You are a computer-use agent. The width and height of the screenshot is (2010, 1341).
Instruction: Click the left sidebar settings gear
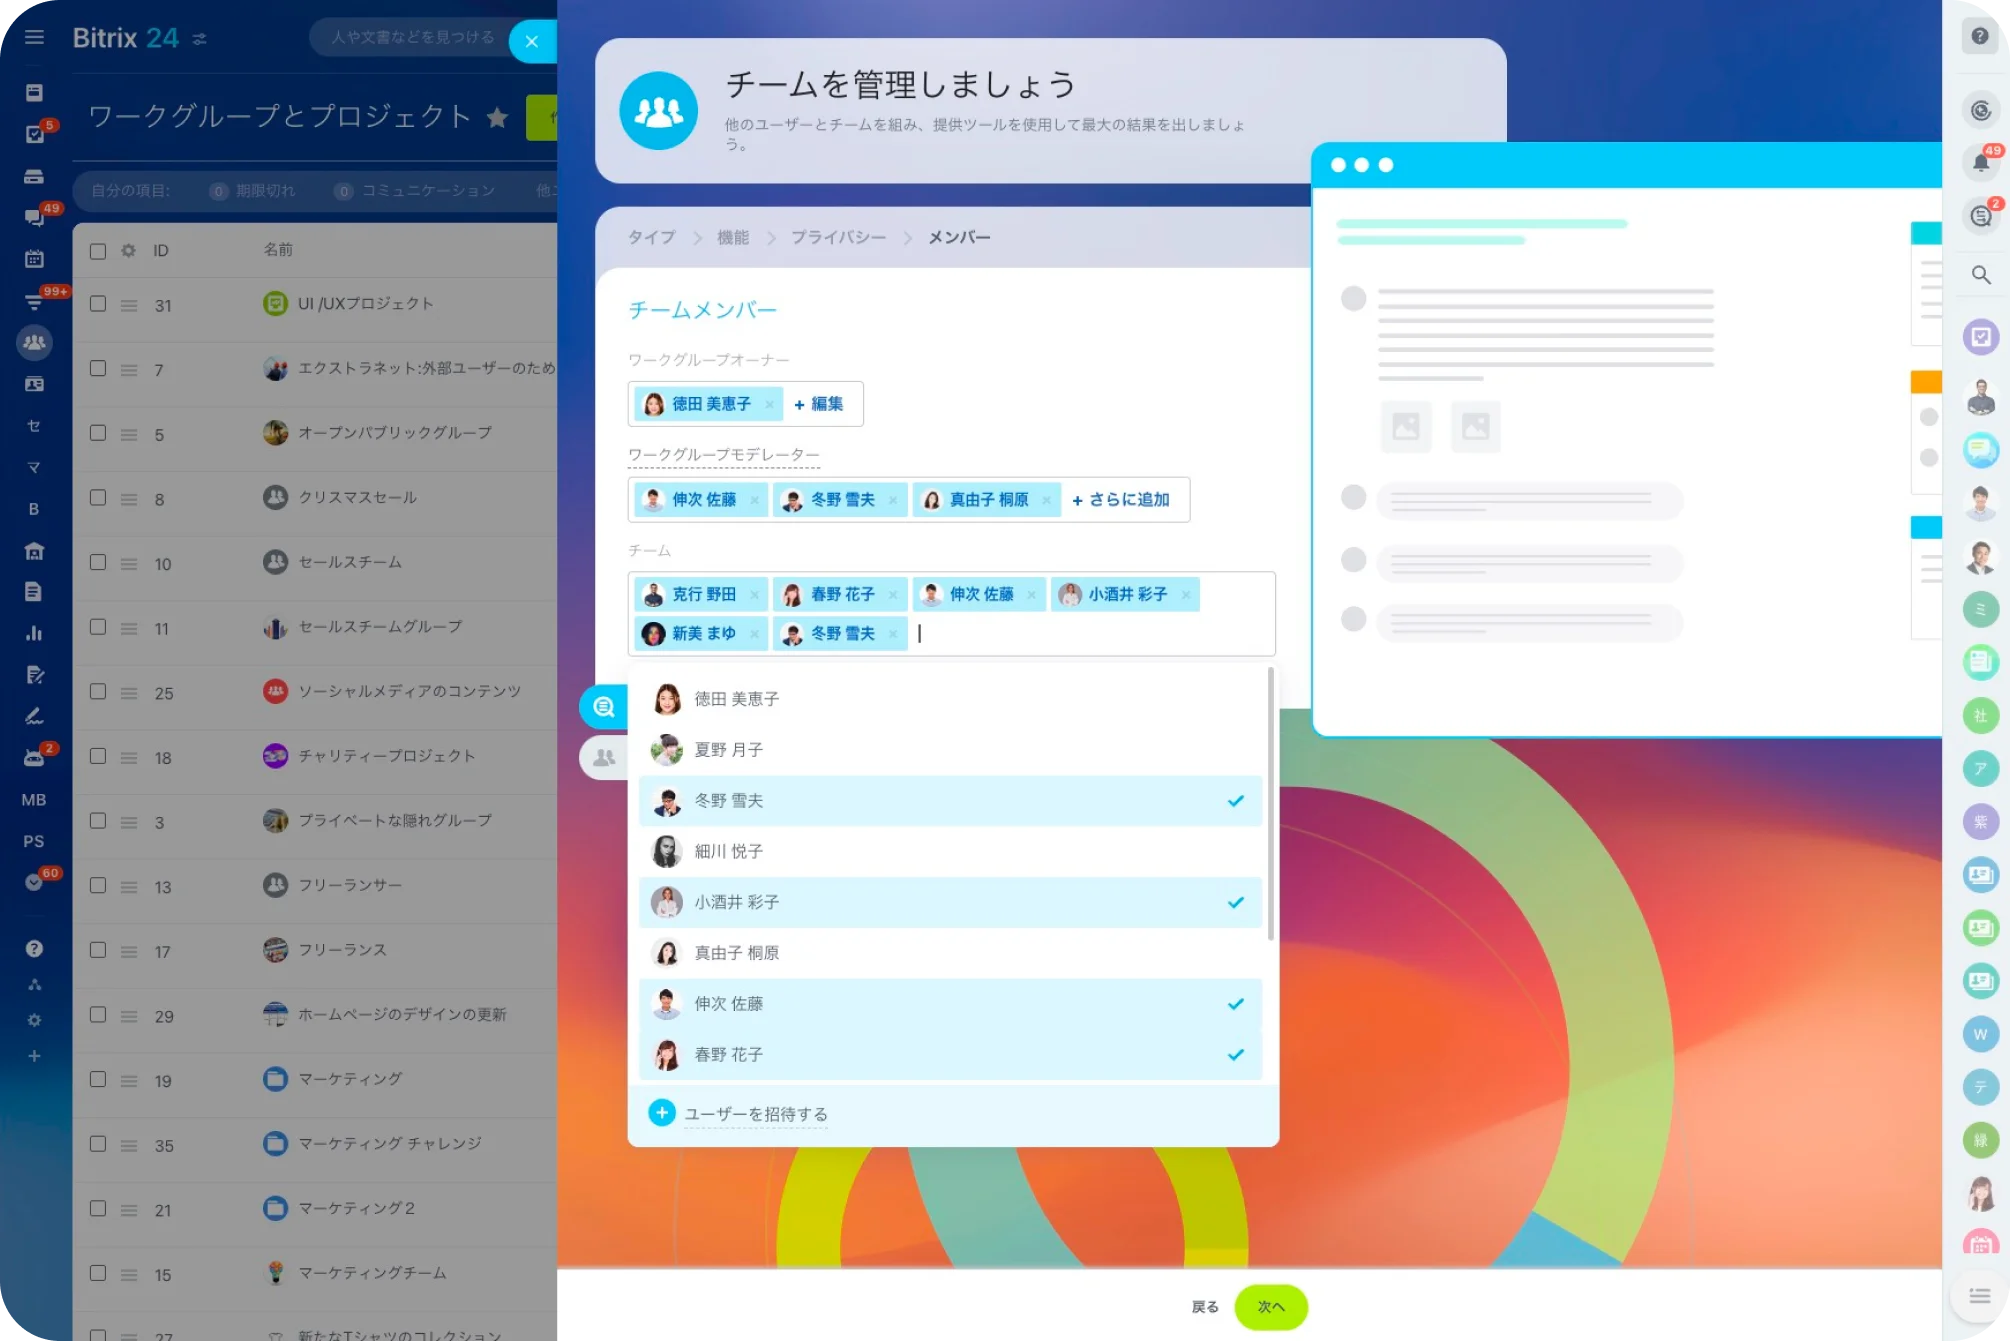tap(34, 1020)
